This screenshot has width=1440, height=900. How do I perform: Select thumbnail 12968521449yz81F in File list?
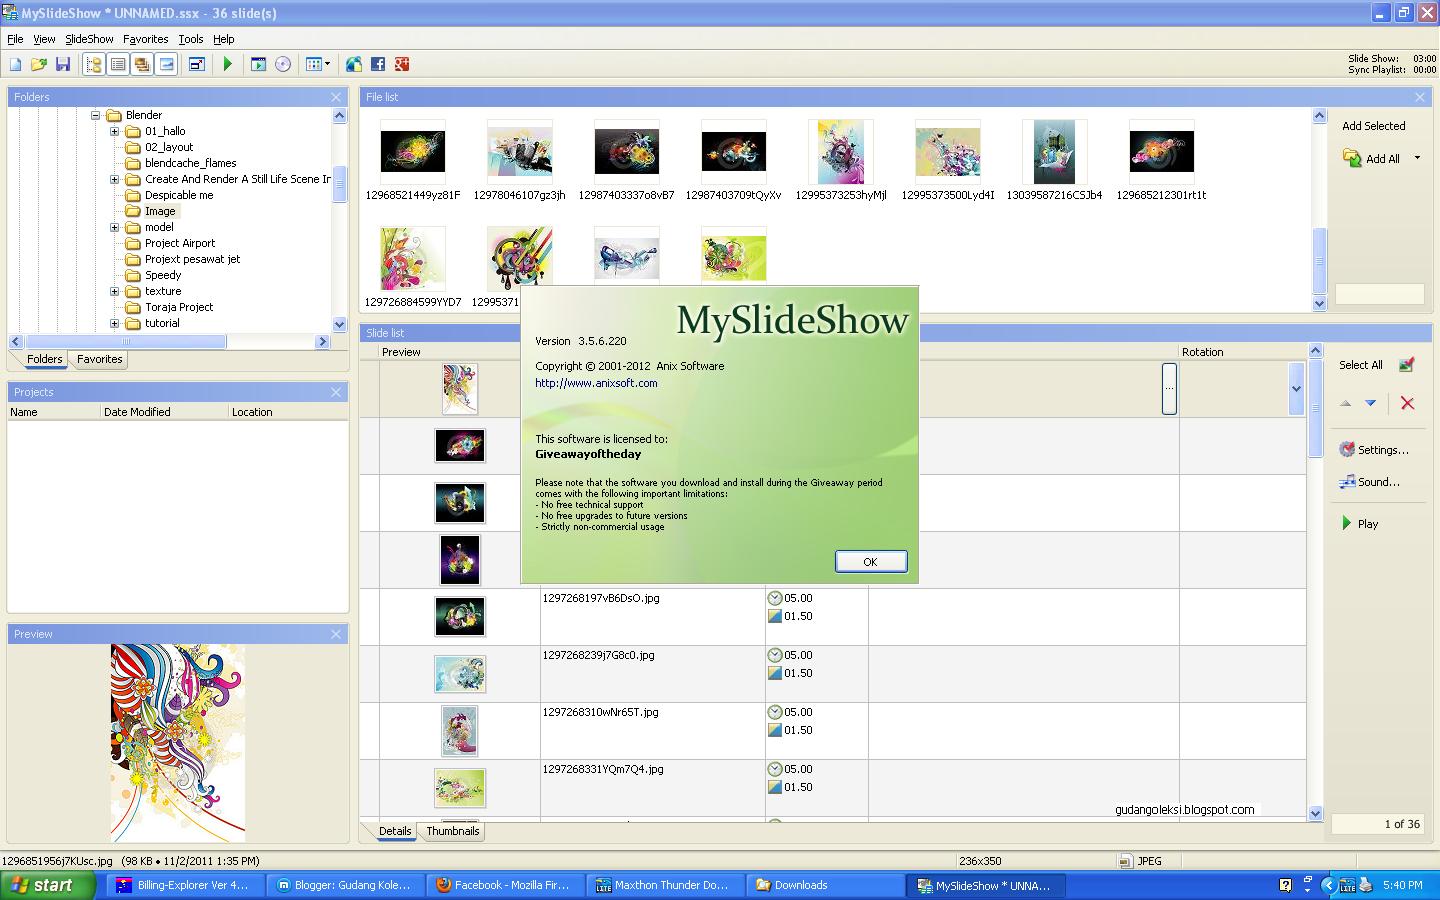tap(413, 160)
